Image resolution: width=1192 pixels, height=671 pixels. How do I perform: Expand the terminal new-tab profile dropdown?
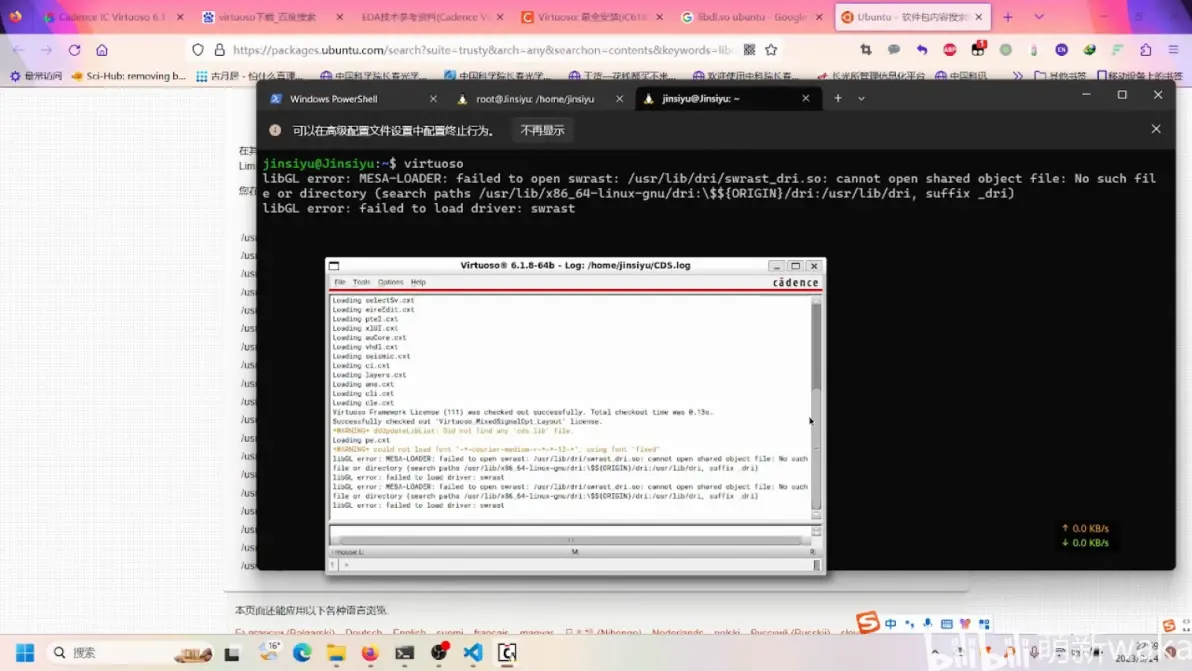tap(861, 98)
